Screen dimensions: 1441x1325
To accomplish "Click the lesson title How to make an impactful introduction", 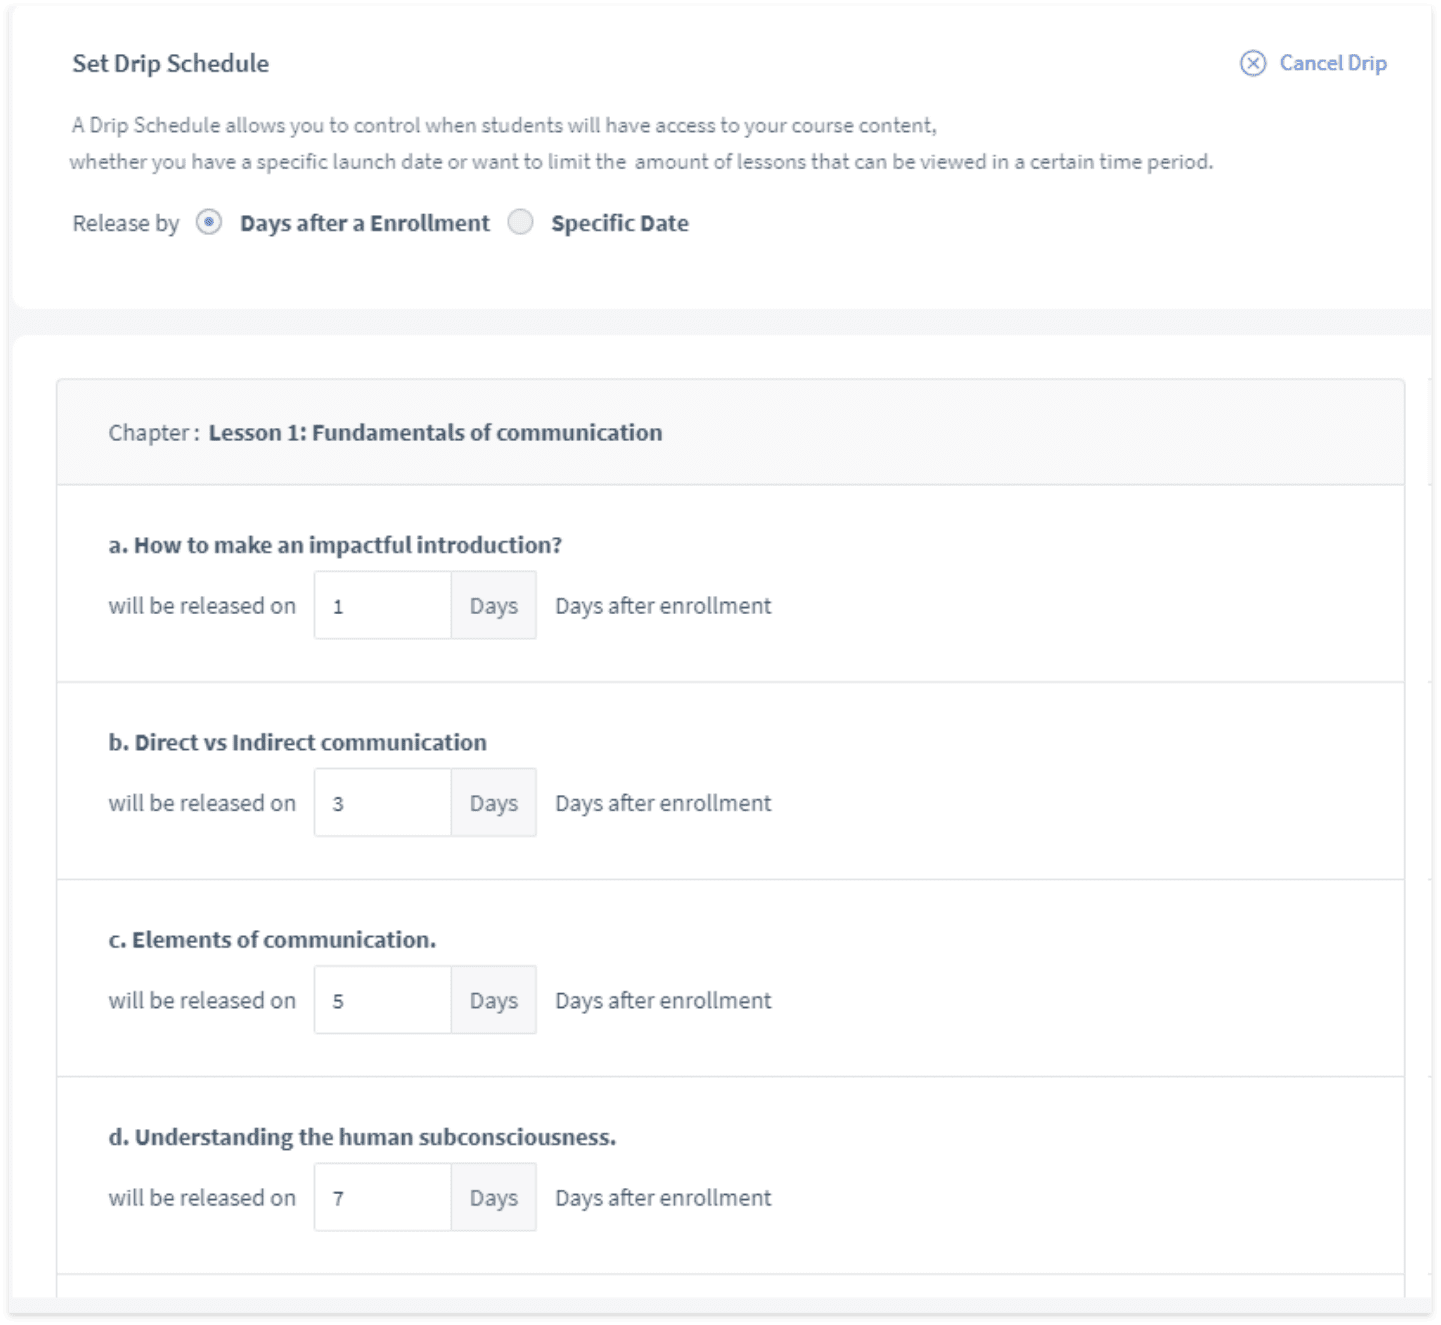I will (336, 545).
